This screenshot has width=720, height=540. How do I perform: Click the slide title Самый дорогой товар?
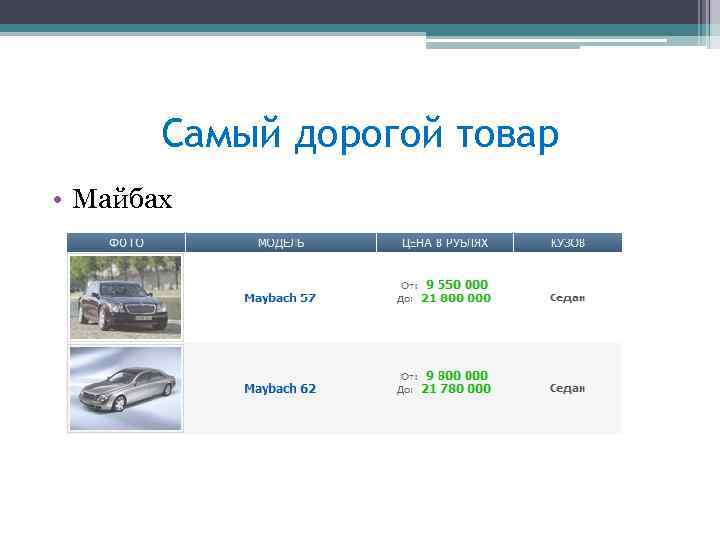[x=360, y=134]
